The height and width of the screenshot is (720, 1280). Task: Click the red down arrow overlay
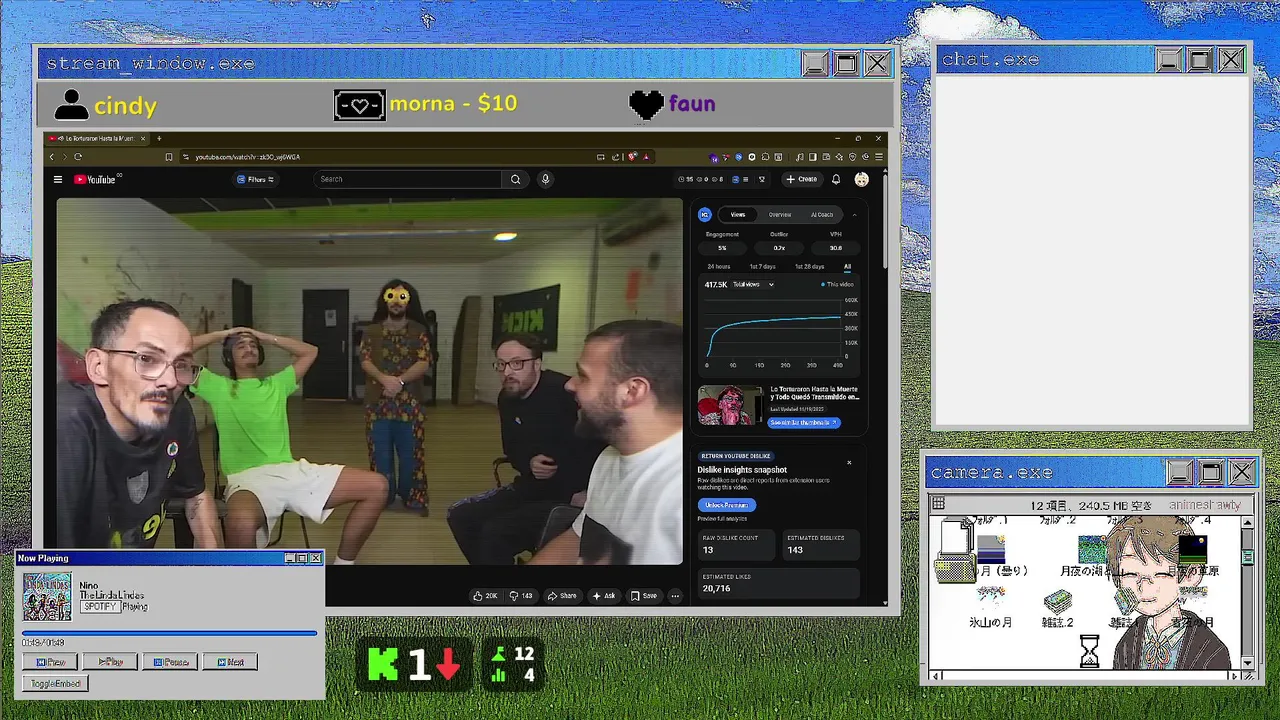click(x=447, y=665)
